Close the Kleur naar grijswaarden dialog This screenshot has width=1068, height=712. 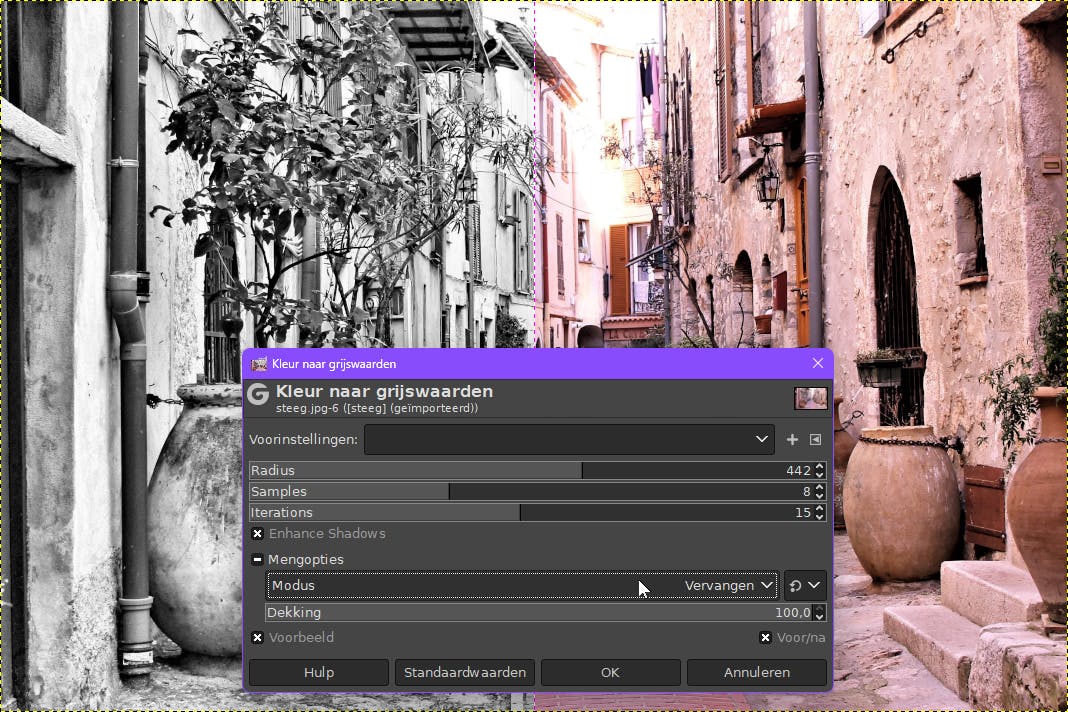818,363
